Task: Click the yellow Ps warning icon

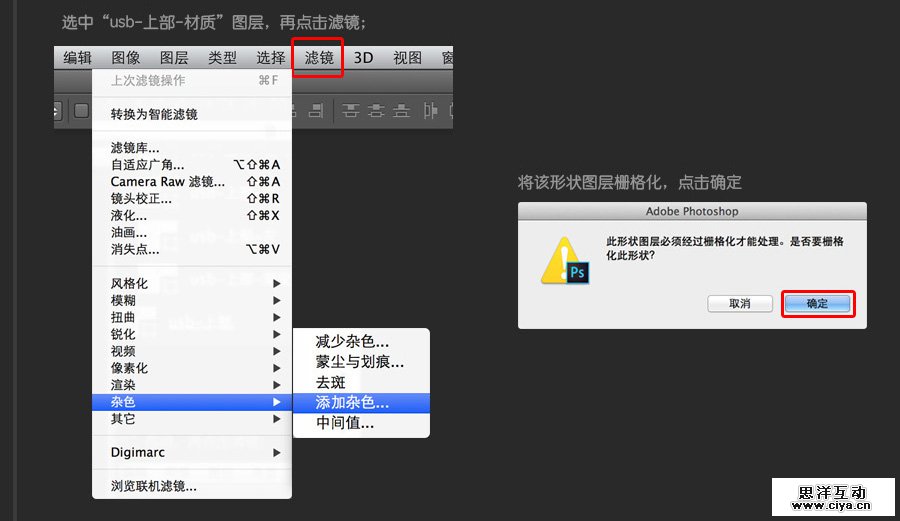Action: pyautogui.click(x=565, y=261)
